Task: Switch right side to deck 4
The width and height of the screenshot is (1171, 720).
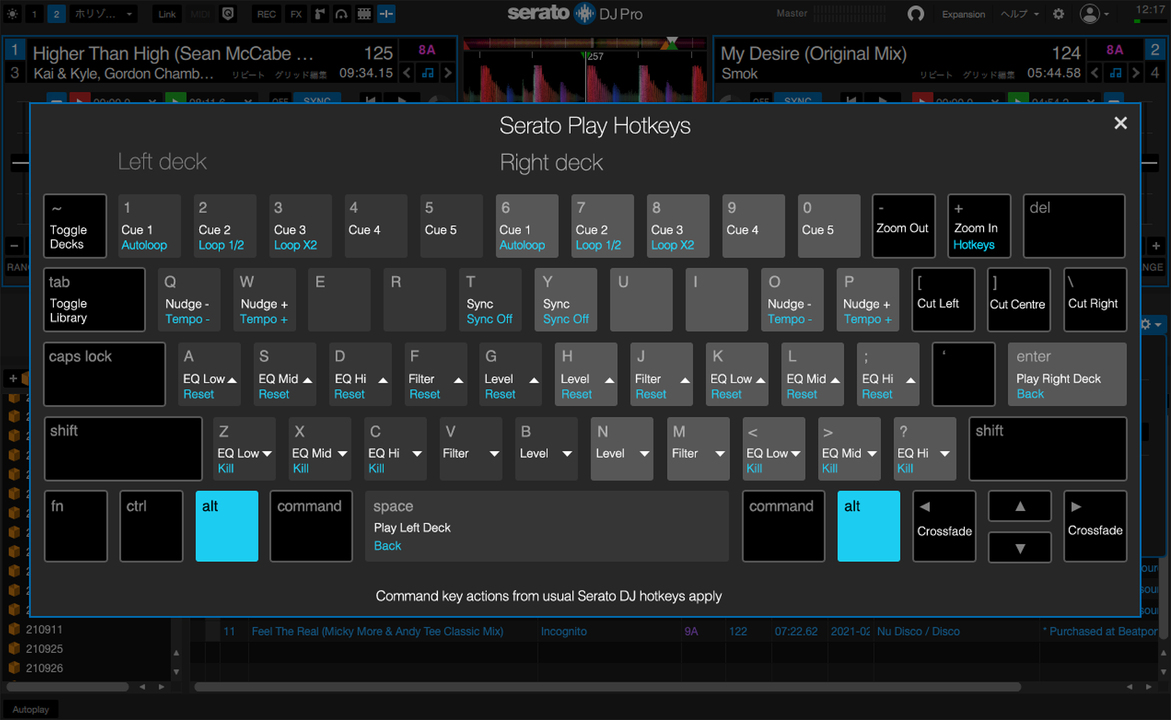Action: click(1155, 72)
